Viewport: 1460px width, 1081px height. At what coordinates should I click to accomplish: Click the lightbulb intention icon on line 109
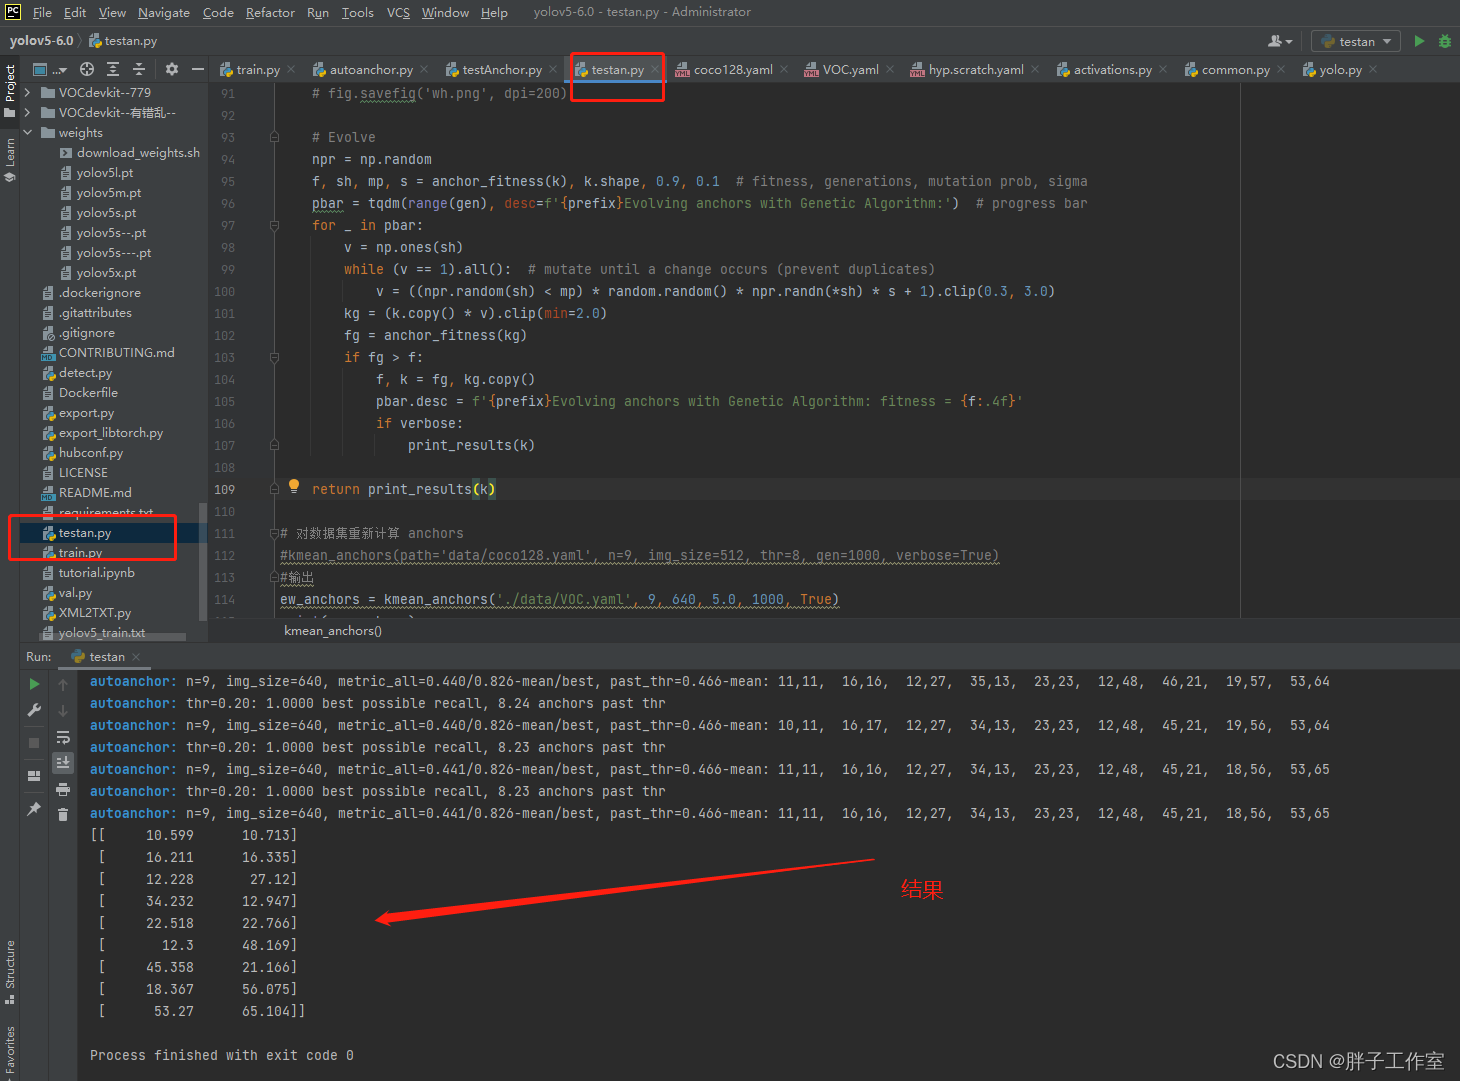click(294, 486)
